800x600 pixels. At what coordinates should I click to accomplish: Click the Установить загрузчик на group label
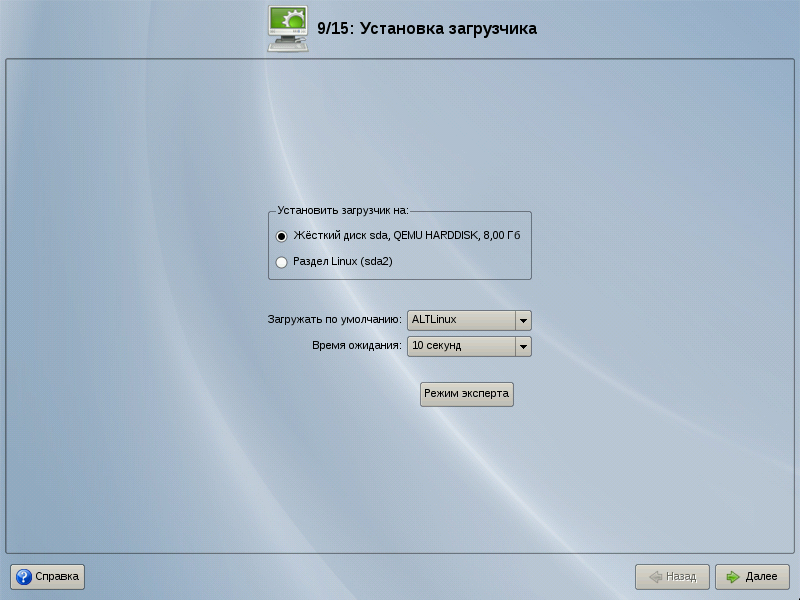(343, 211)
